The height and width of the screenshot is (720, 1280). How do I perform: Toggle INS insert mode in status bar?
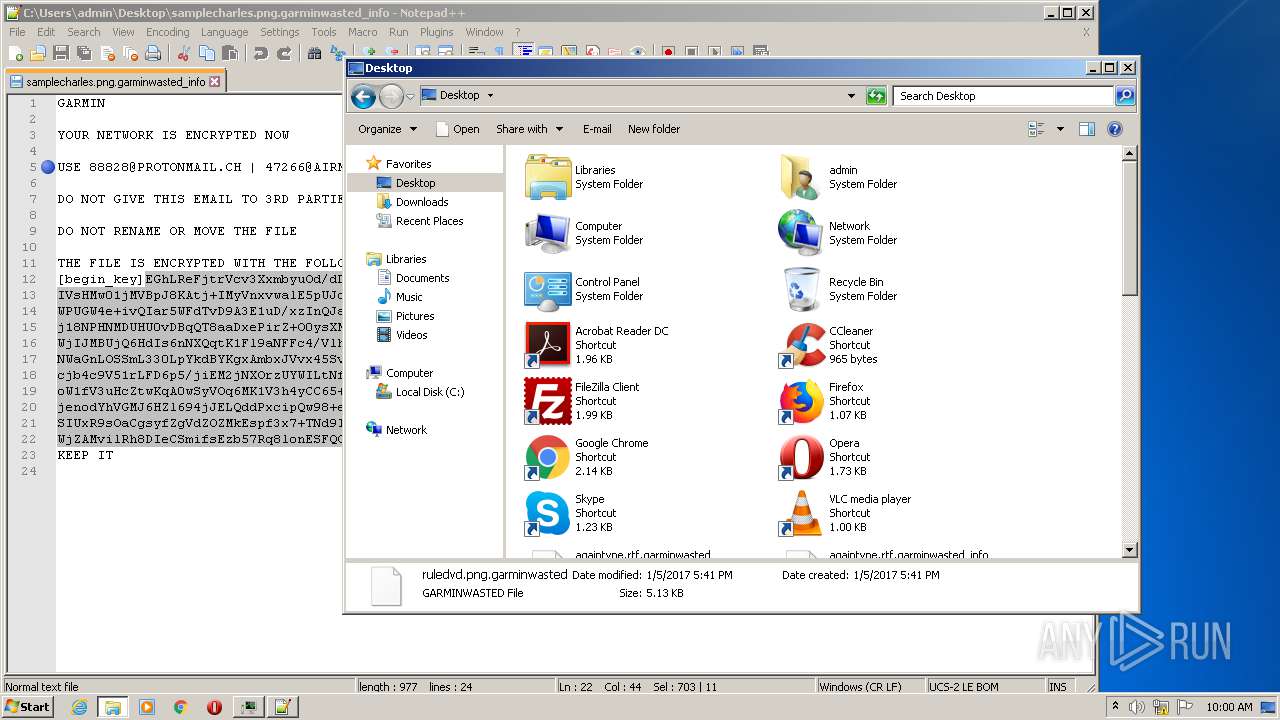pos(1058,686)
